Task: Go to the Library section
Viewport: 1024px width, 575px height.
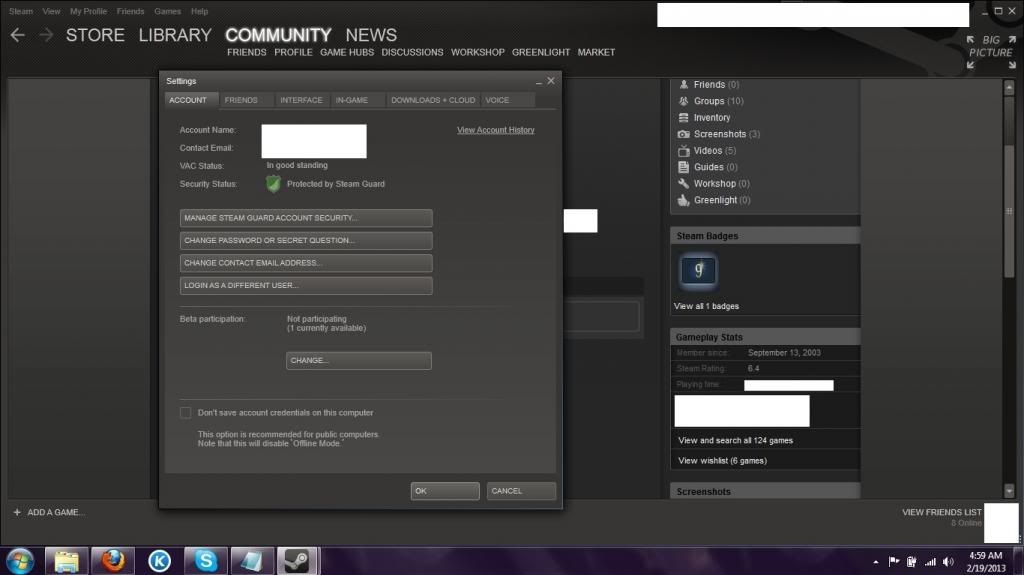Action: coord(175,35)
